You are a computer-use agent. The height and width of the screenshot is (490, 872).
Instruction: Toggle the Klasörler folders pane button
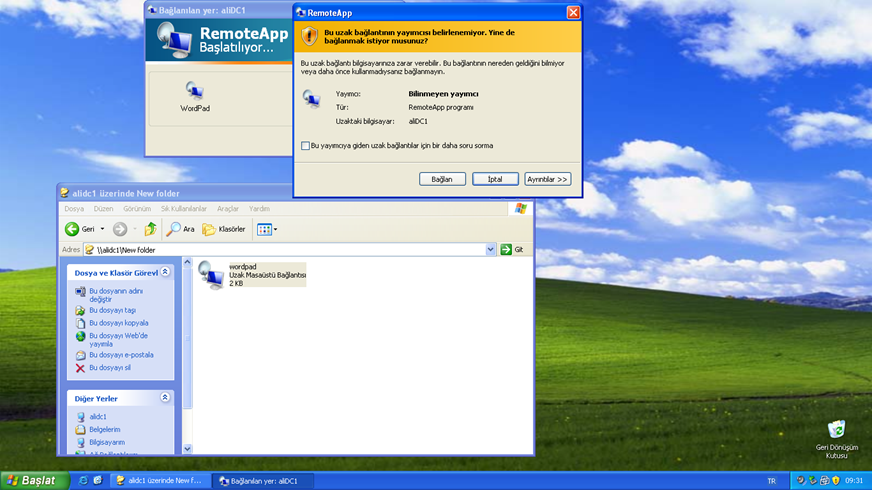click(224, 229)
